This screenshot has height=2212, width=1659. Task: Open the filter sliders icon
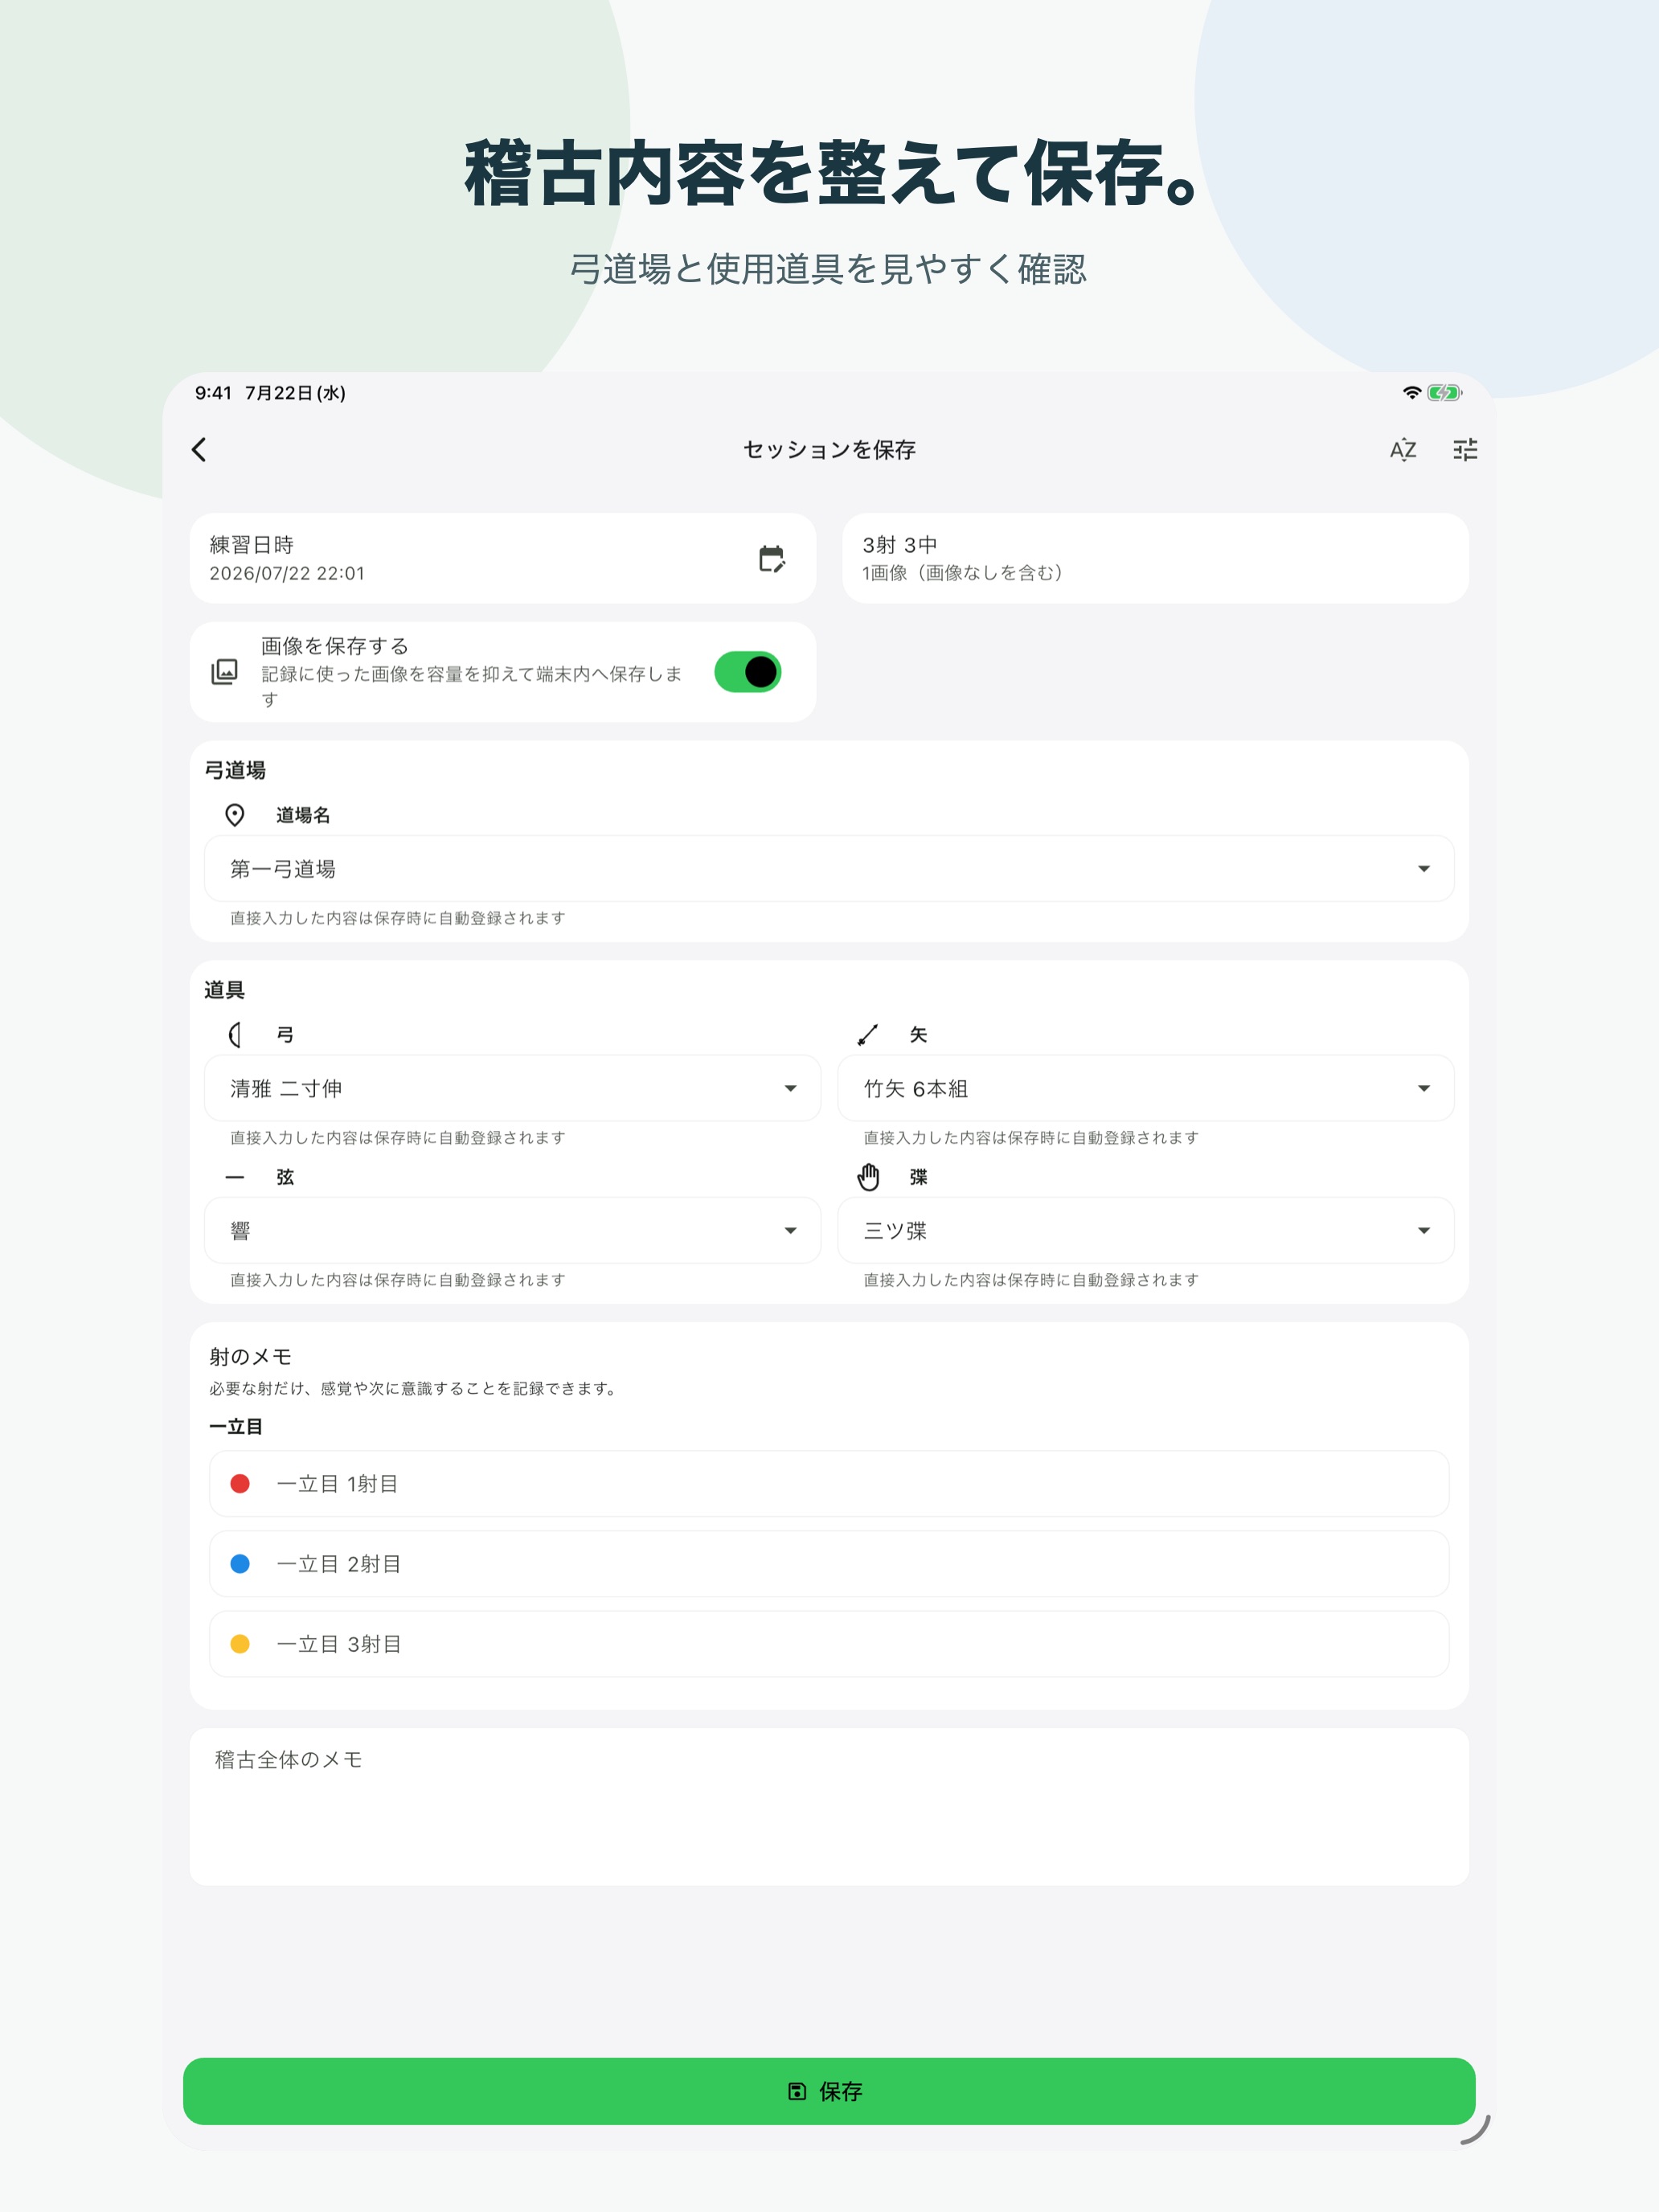1465,450
